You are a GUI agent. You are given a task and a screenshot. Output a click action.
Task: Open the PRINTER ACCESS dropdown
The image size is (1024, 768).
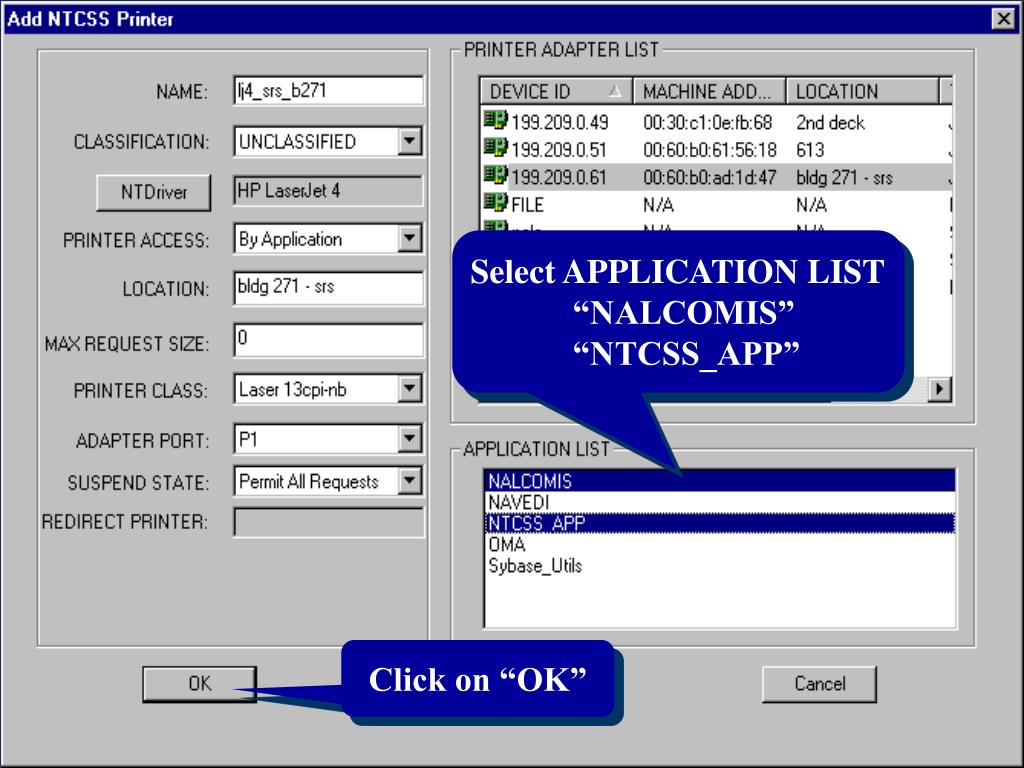tap(409, 238)
